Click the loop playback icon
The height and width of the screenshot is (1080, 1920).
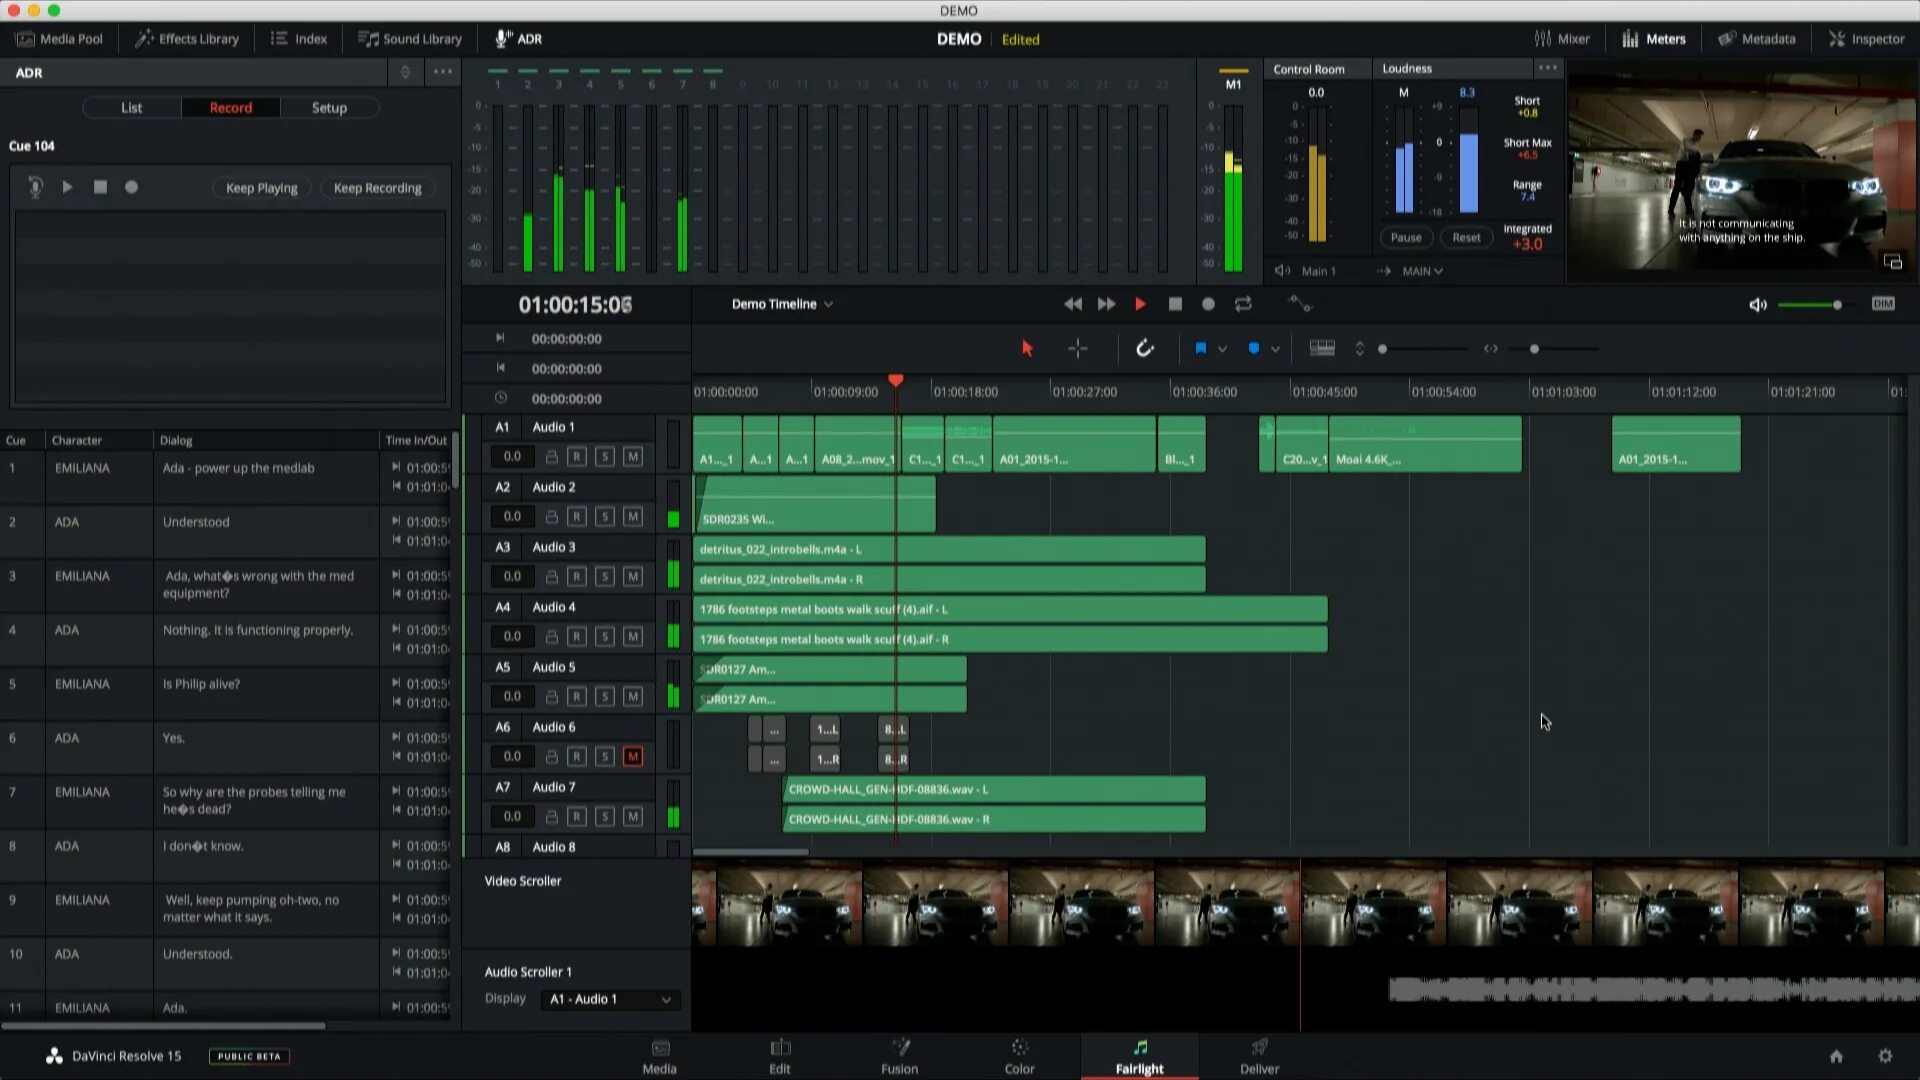[1243, 304]
